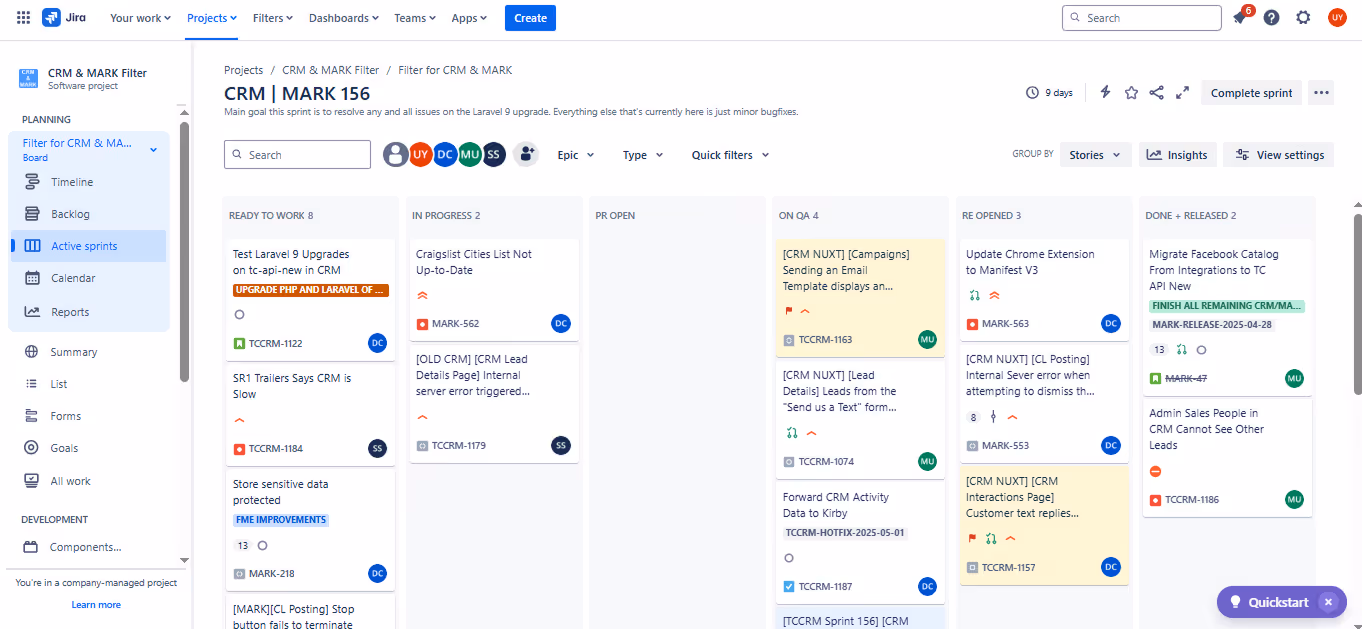This screenshot has height=629, width=1362.
Task: Expand the Projects menu
Action: 212,18
